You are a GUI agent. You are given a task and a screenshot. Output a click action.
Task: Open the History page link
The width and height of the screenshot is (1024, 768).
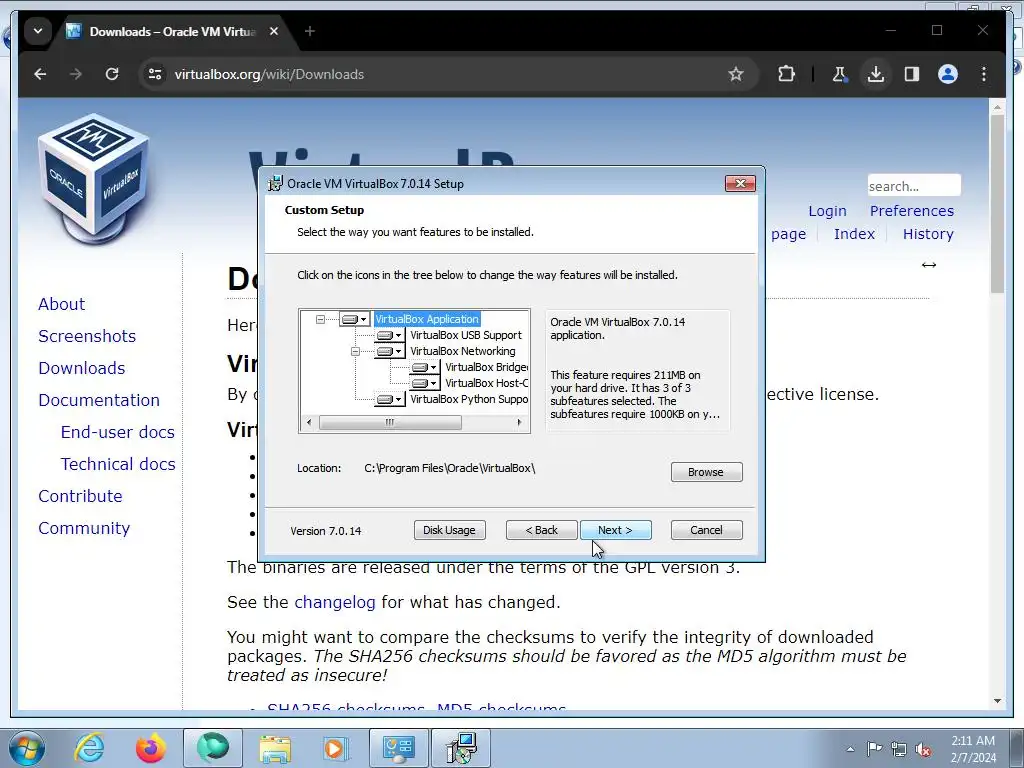928,234
